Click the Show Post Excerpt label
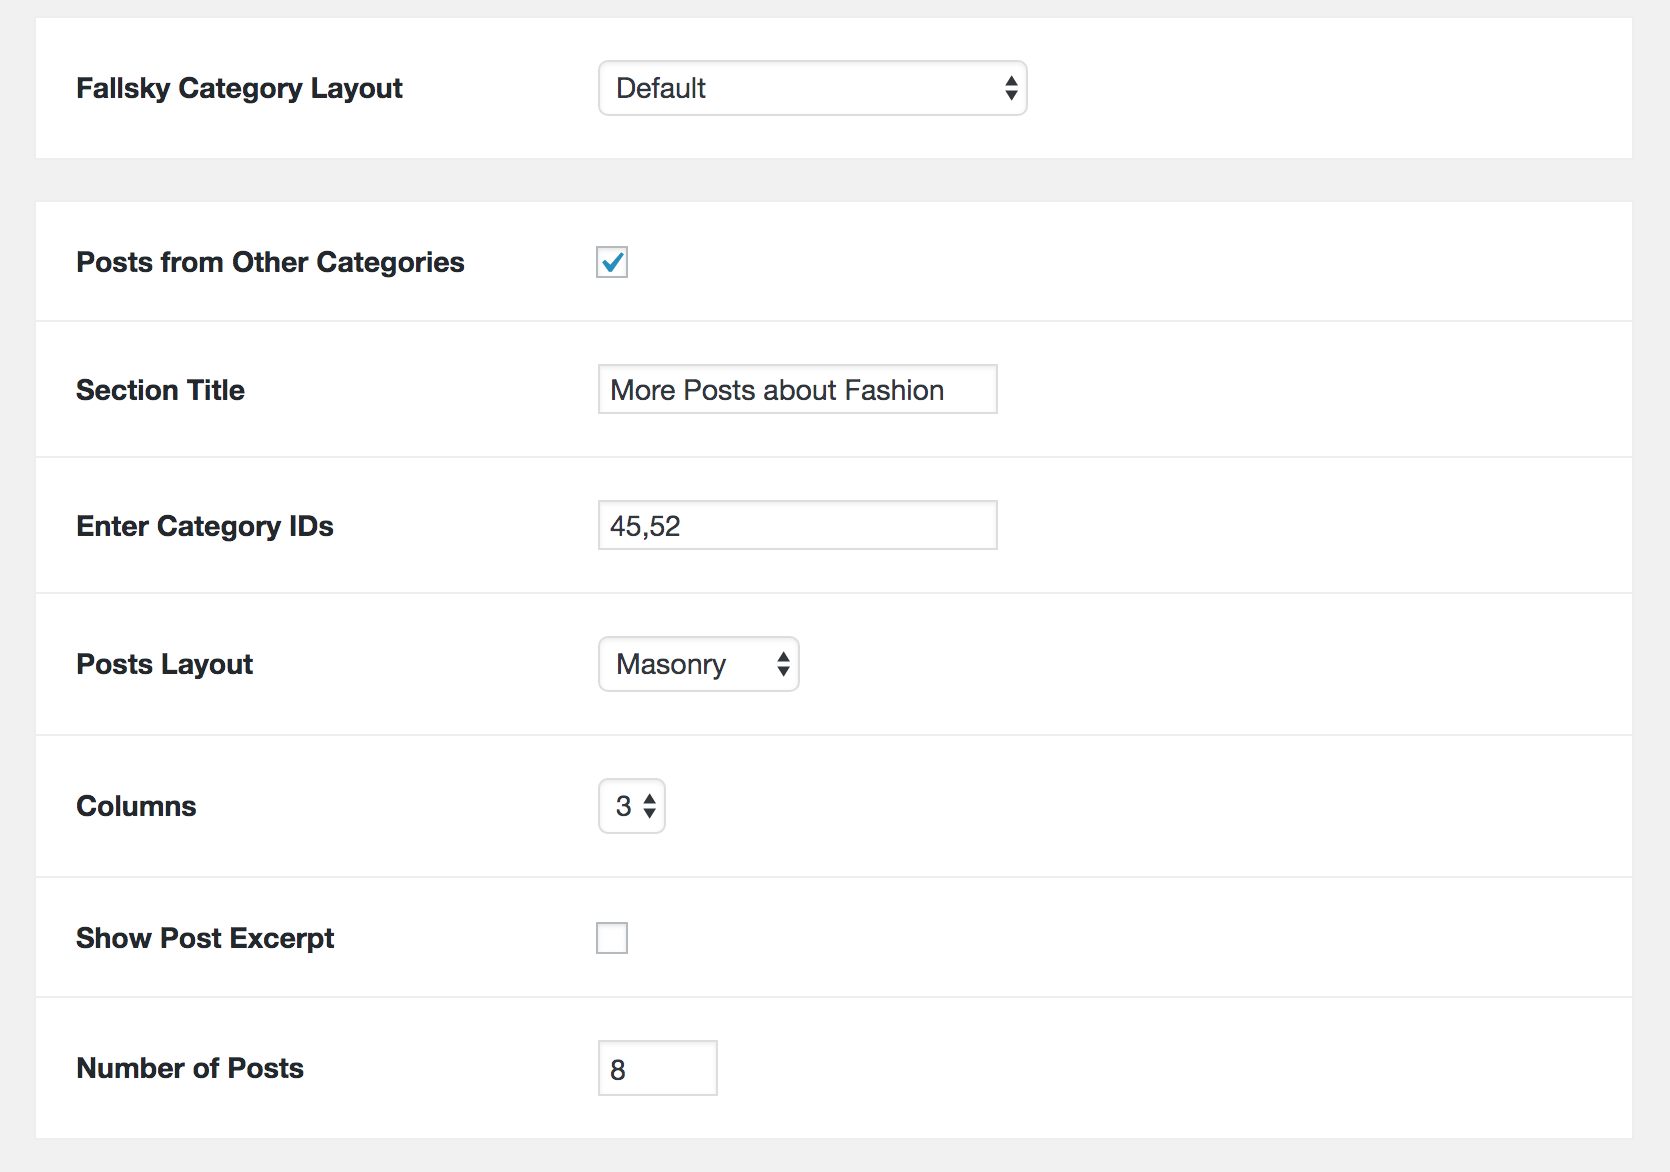 pyautogui.click(x=204, y=938)
